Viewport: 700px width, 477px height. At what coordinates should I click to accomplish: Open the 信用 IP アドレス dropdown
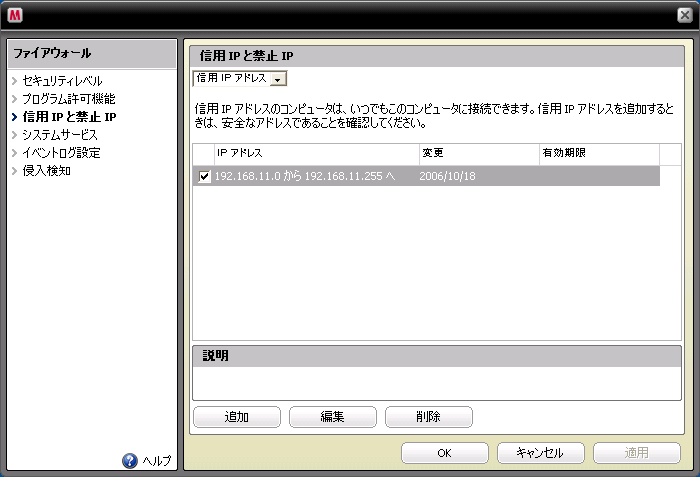pyautogui.click(x=278, y=79)
